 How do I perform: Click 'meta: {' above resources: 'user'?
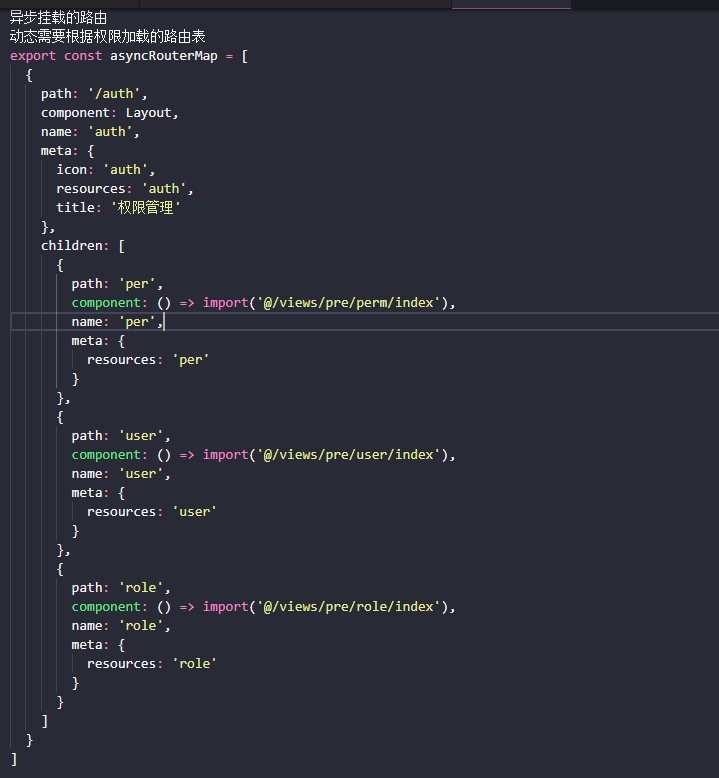98,493
